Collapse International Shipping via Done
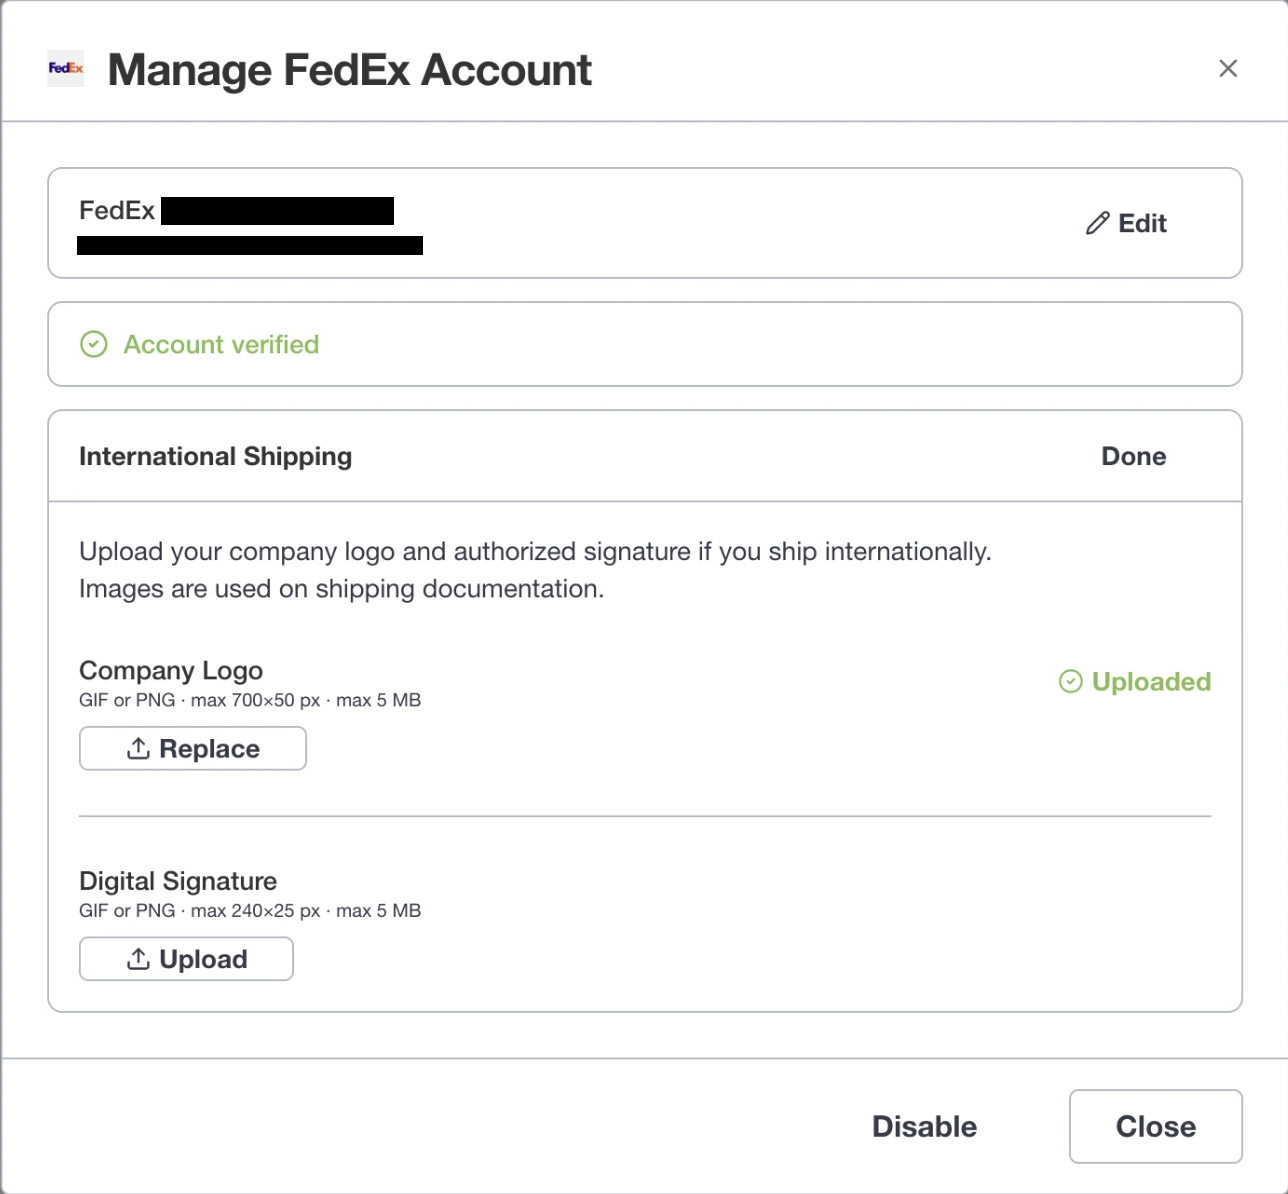The height and width of the screenshot is (1194, 1288). tap(1133, 456)
